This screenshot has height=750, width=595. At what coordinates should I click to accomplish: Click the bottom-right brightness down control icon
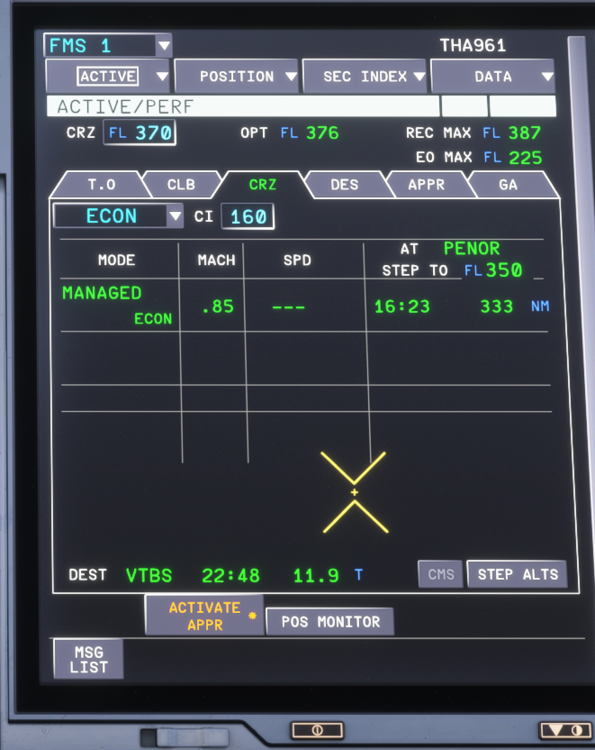click(x=566, y=730)
